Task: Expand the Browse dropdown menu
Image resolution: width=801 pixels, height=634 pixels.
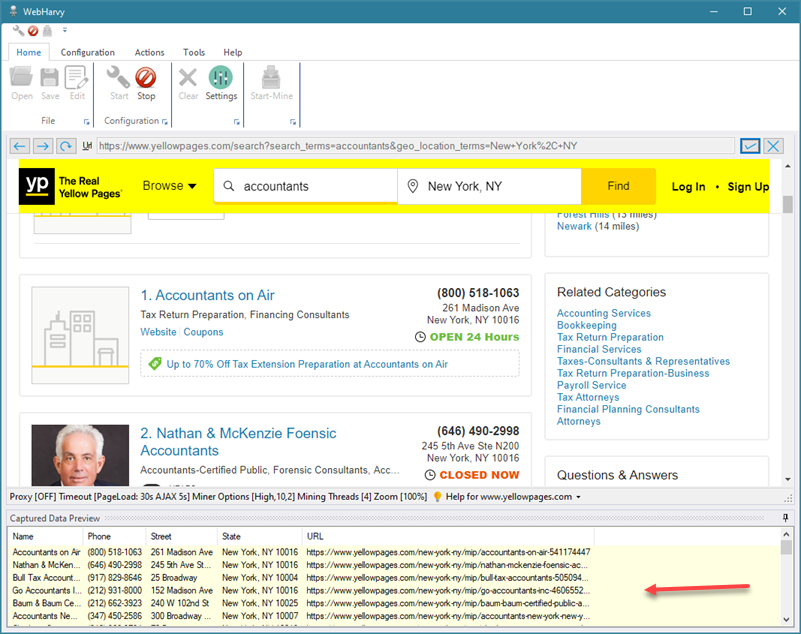Action: tap(169, 186)
